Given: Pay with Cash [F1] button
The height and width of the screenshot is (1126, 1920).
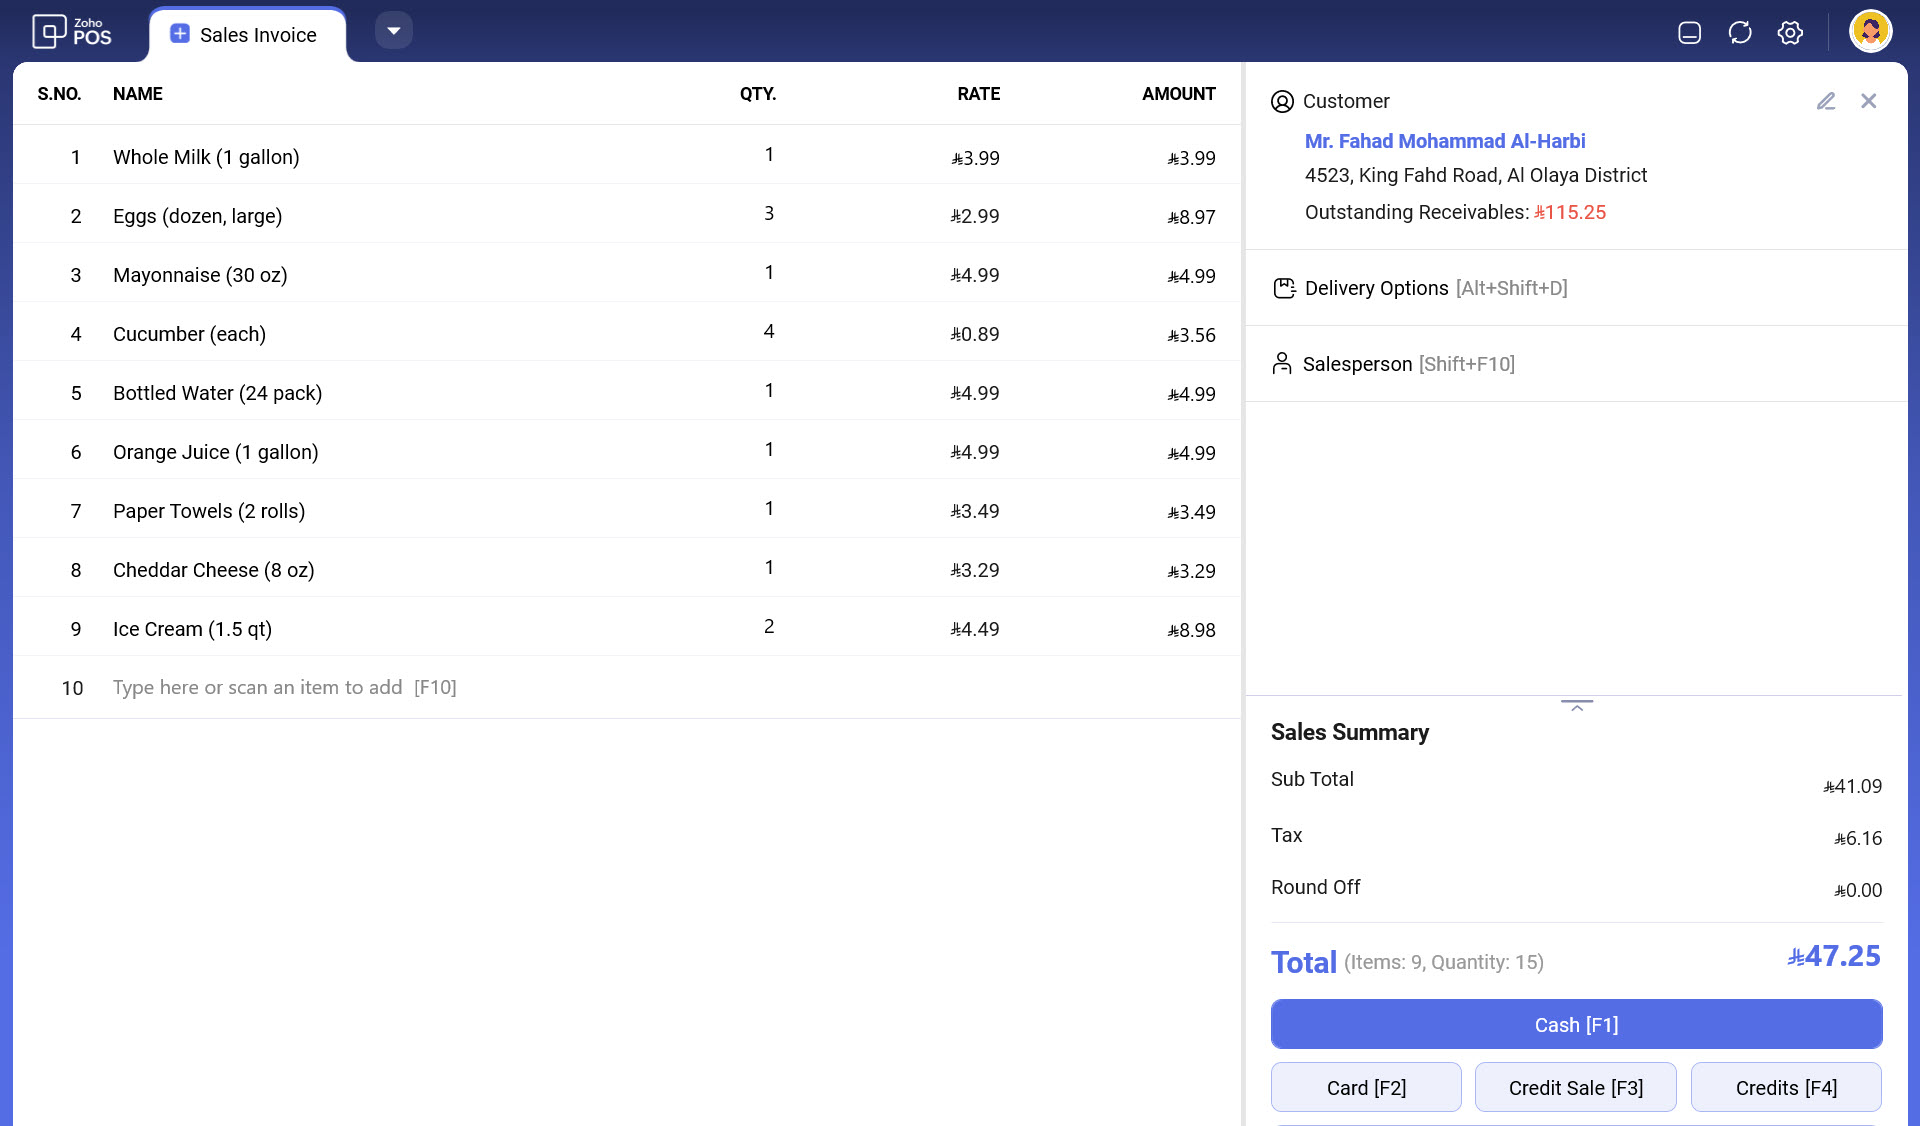Looking at the screenshot, I should click(x=1576, y=1024).
